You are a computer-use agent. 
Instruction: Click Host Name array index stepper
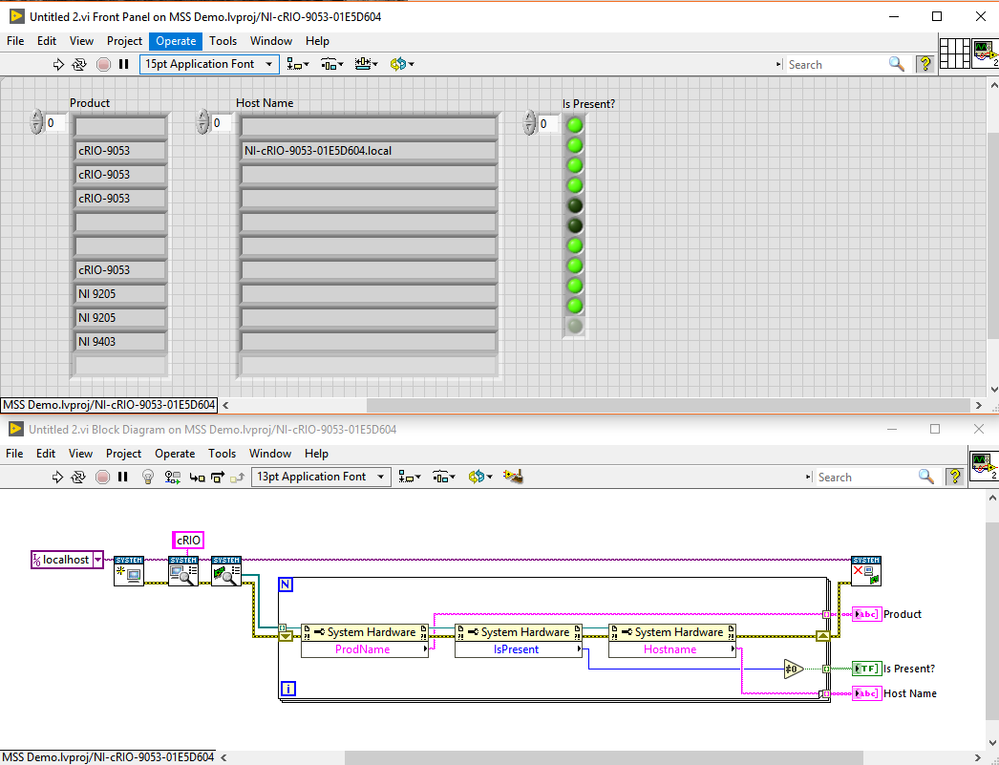tap(203, 122)
